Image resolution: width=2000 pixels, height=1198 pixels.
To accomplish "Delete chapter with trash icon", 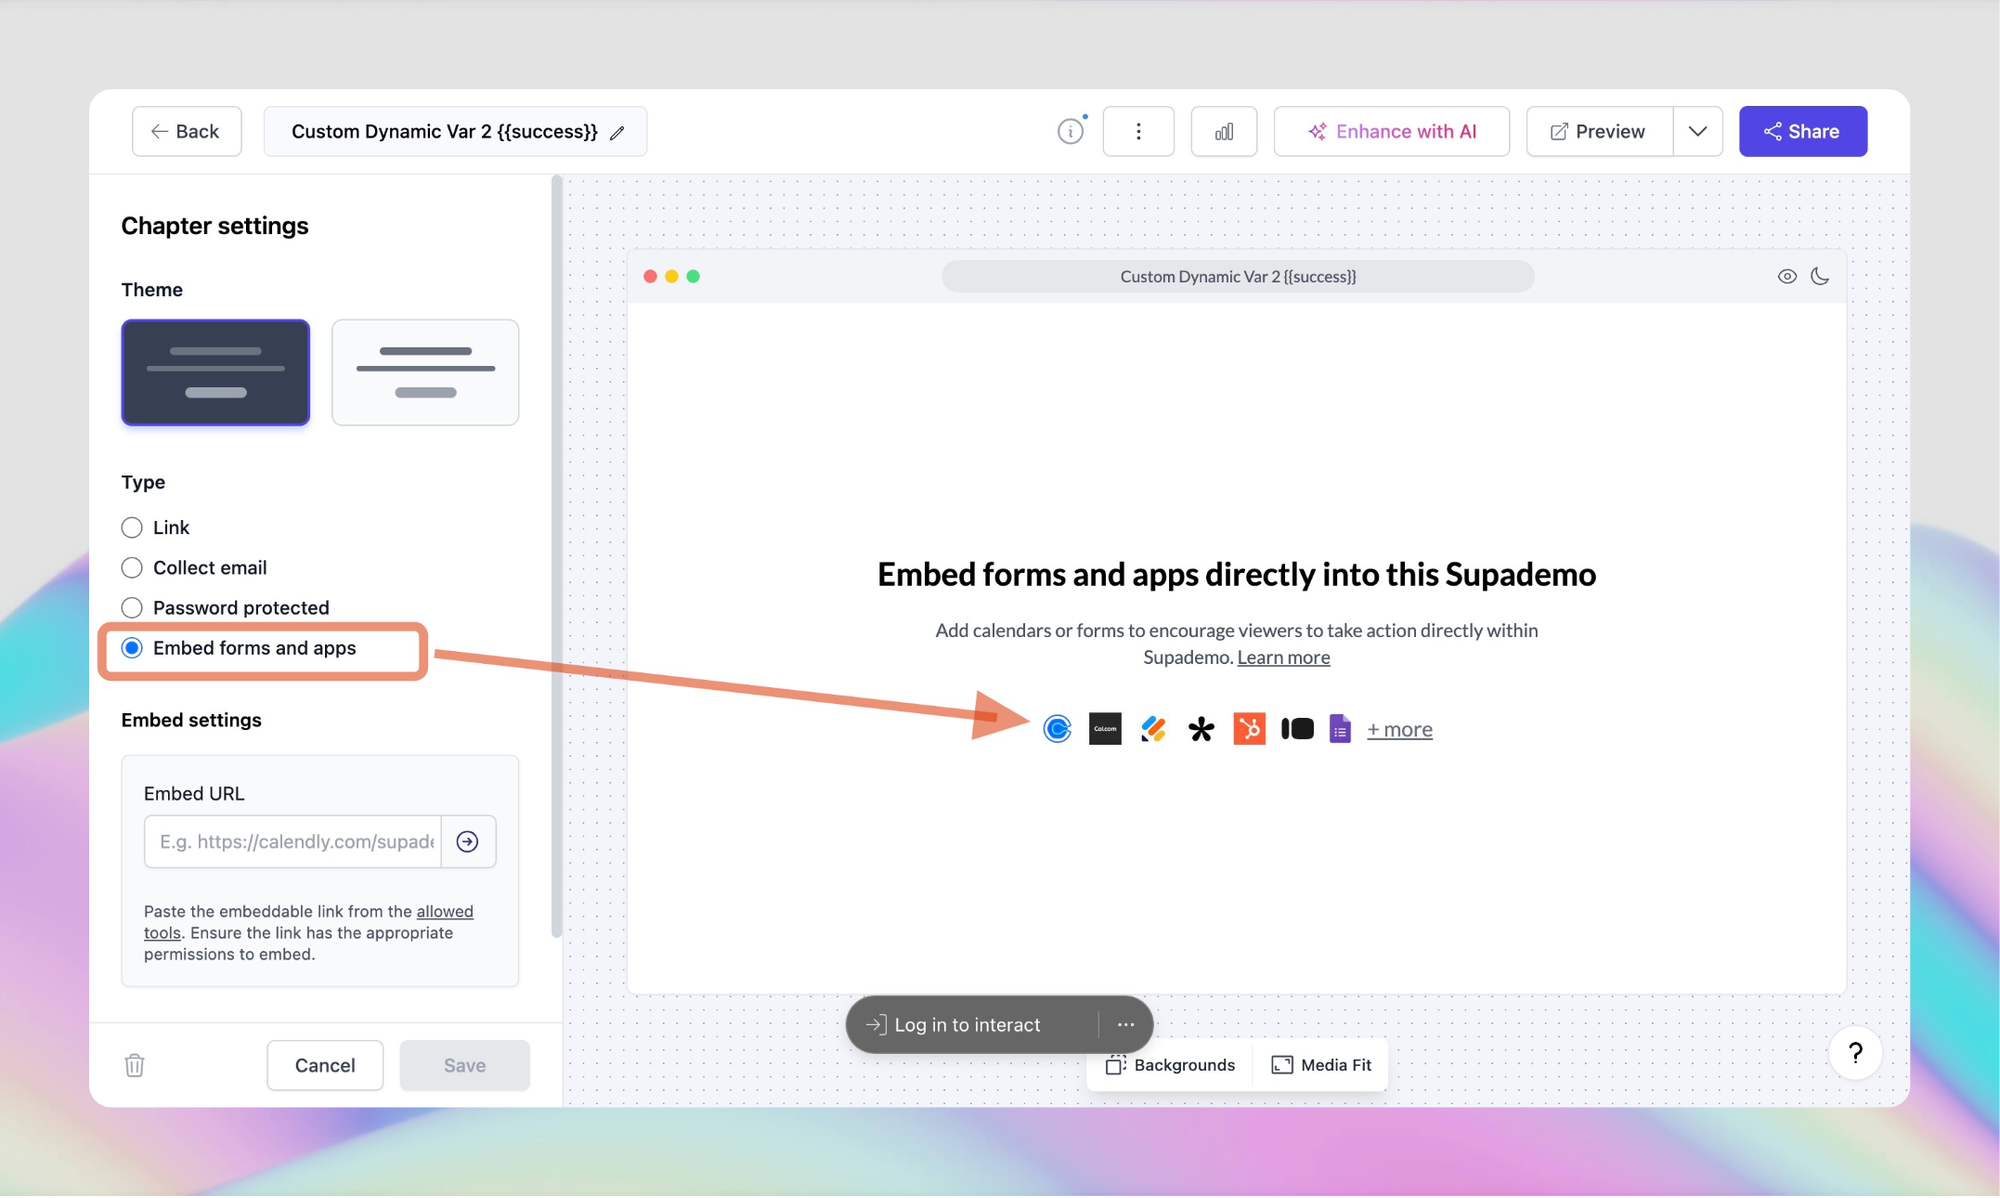I will pos(135,1065).
